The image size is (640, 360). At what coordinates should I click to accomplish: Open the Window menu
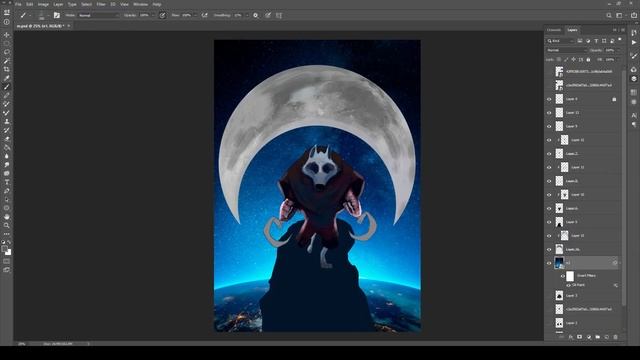[141, 4]
